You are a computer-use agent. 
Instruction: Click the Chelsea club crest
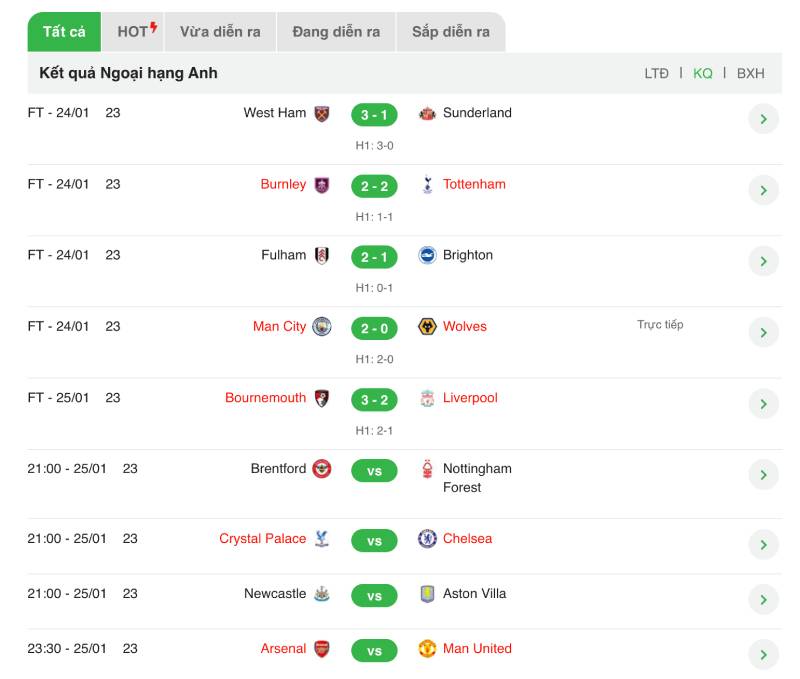tap(427, 539)
